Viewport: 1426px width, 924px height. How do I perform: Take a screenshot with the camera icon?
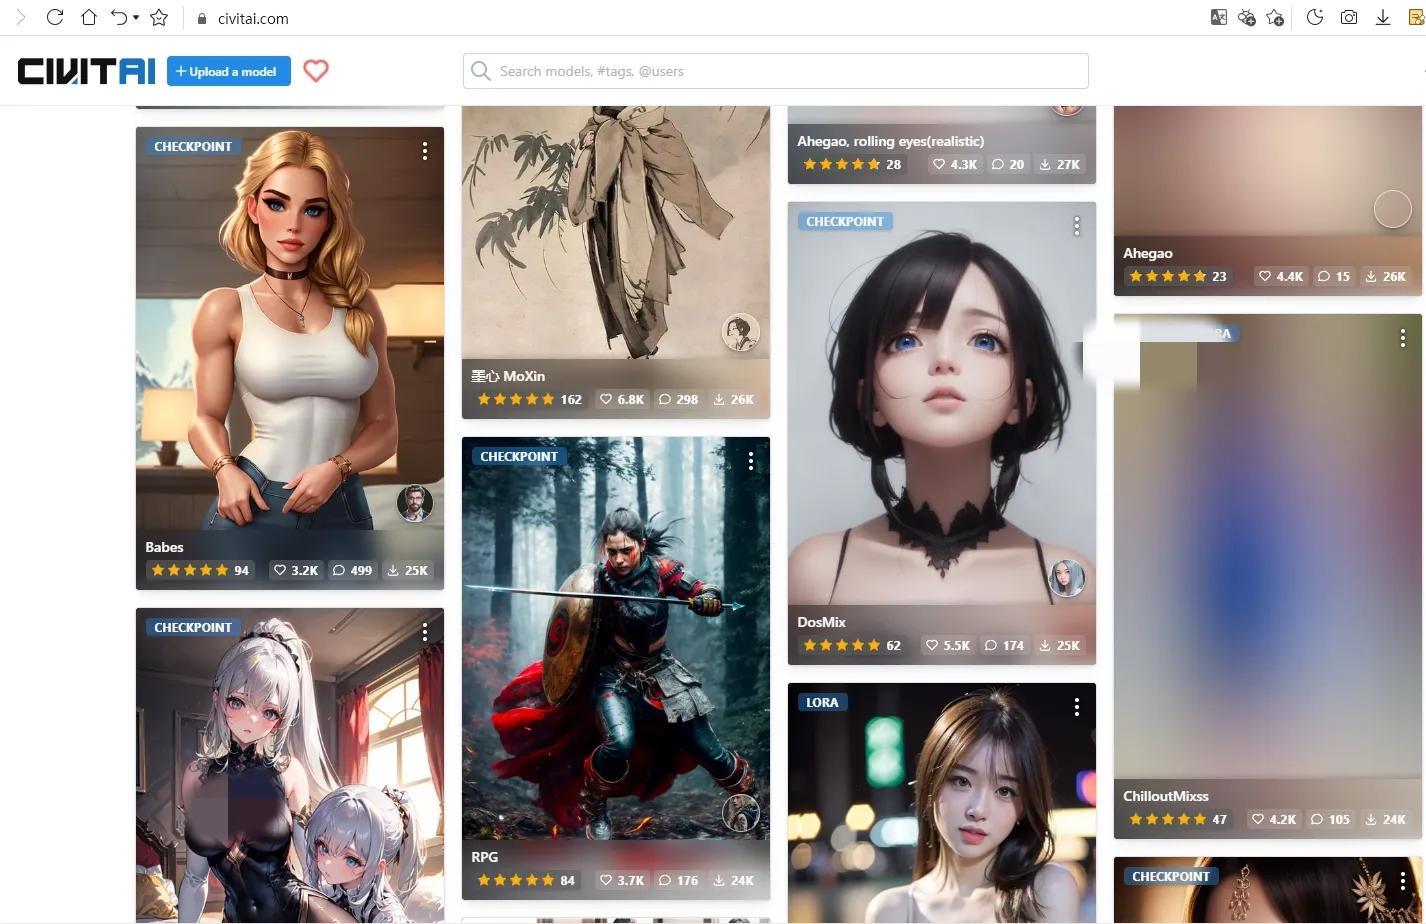1349,17
